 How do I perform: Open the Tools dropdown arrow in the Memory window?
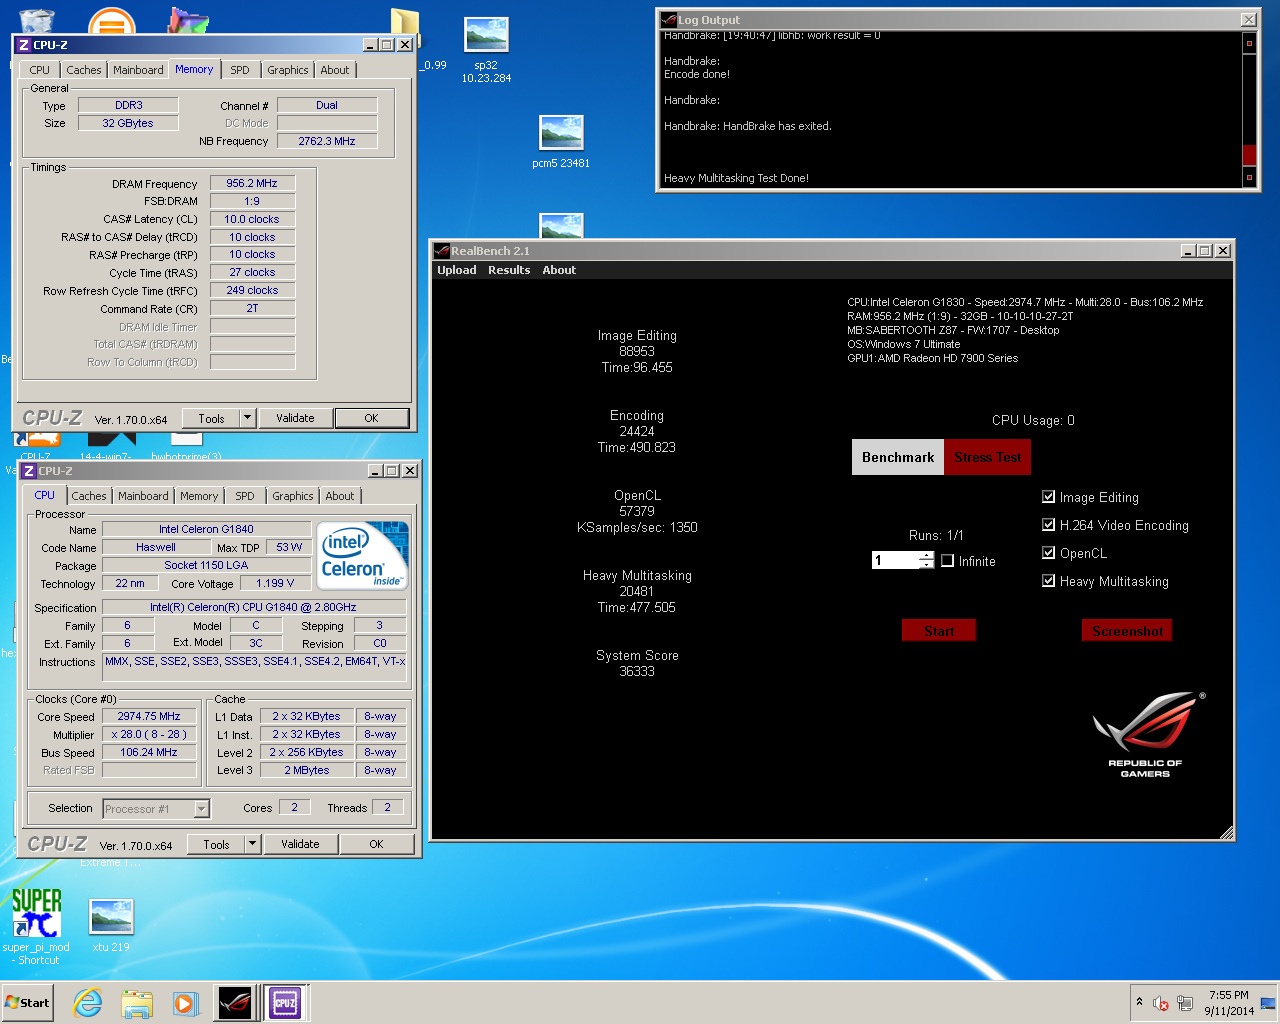(x=249, y=418)
